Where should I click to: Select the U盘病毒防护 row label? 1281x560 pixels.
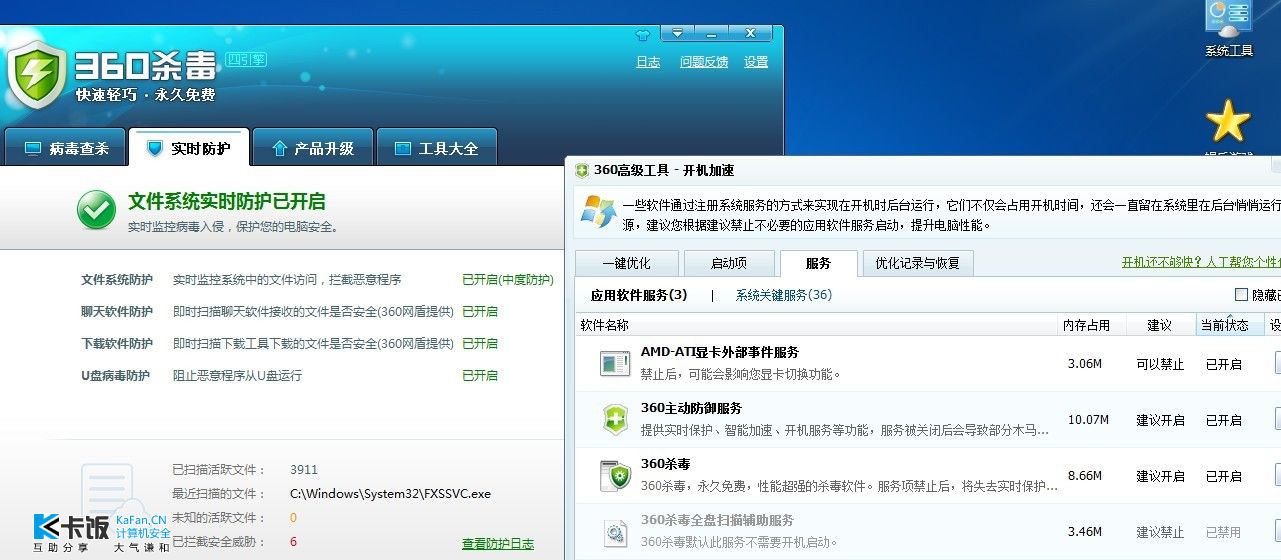[115, 376]
